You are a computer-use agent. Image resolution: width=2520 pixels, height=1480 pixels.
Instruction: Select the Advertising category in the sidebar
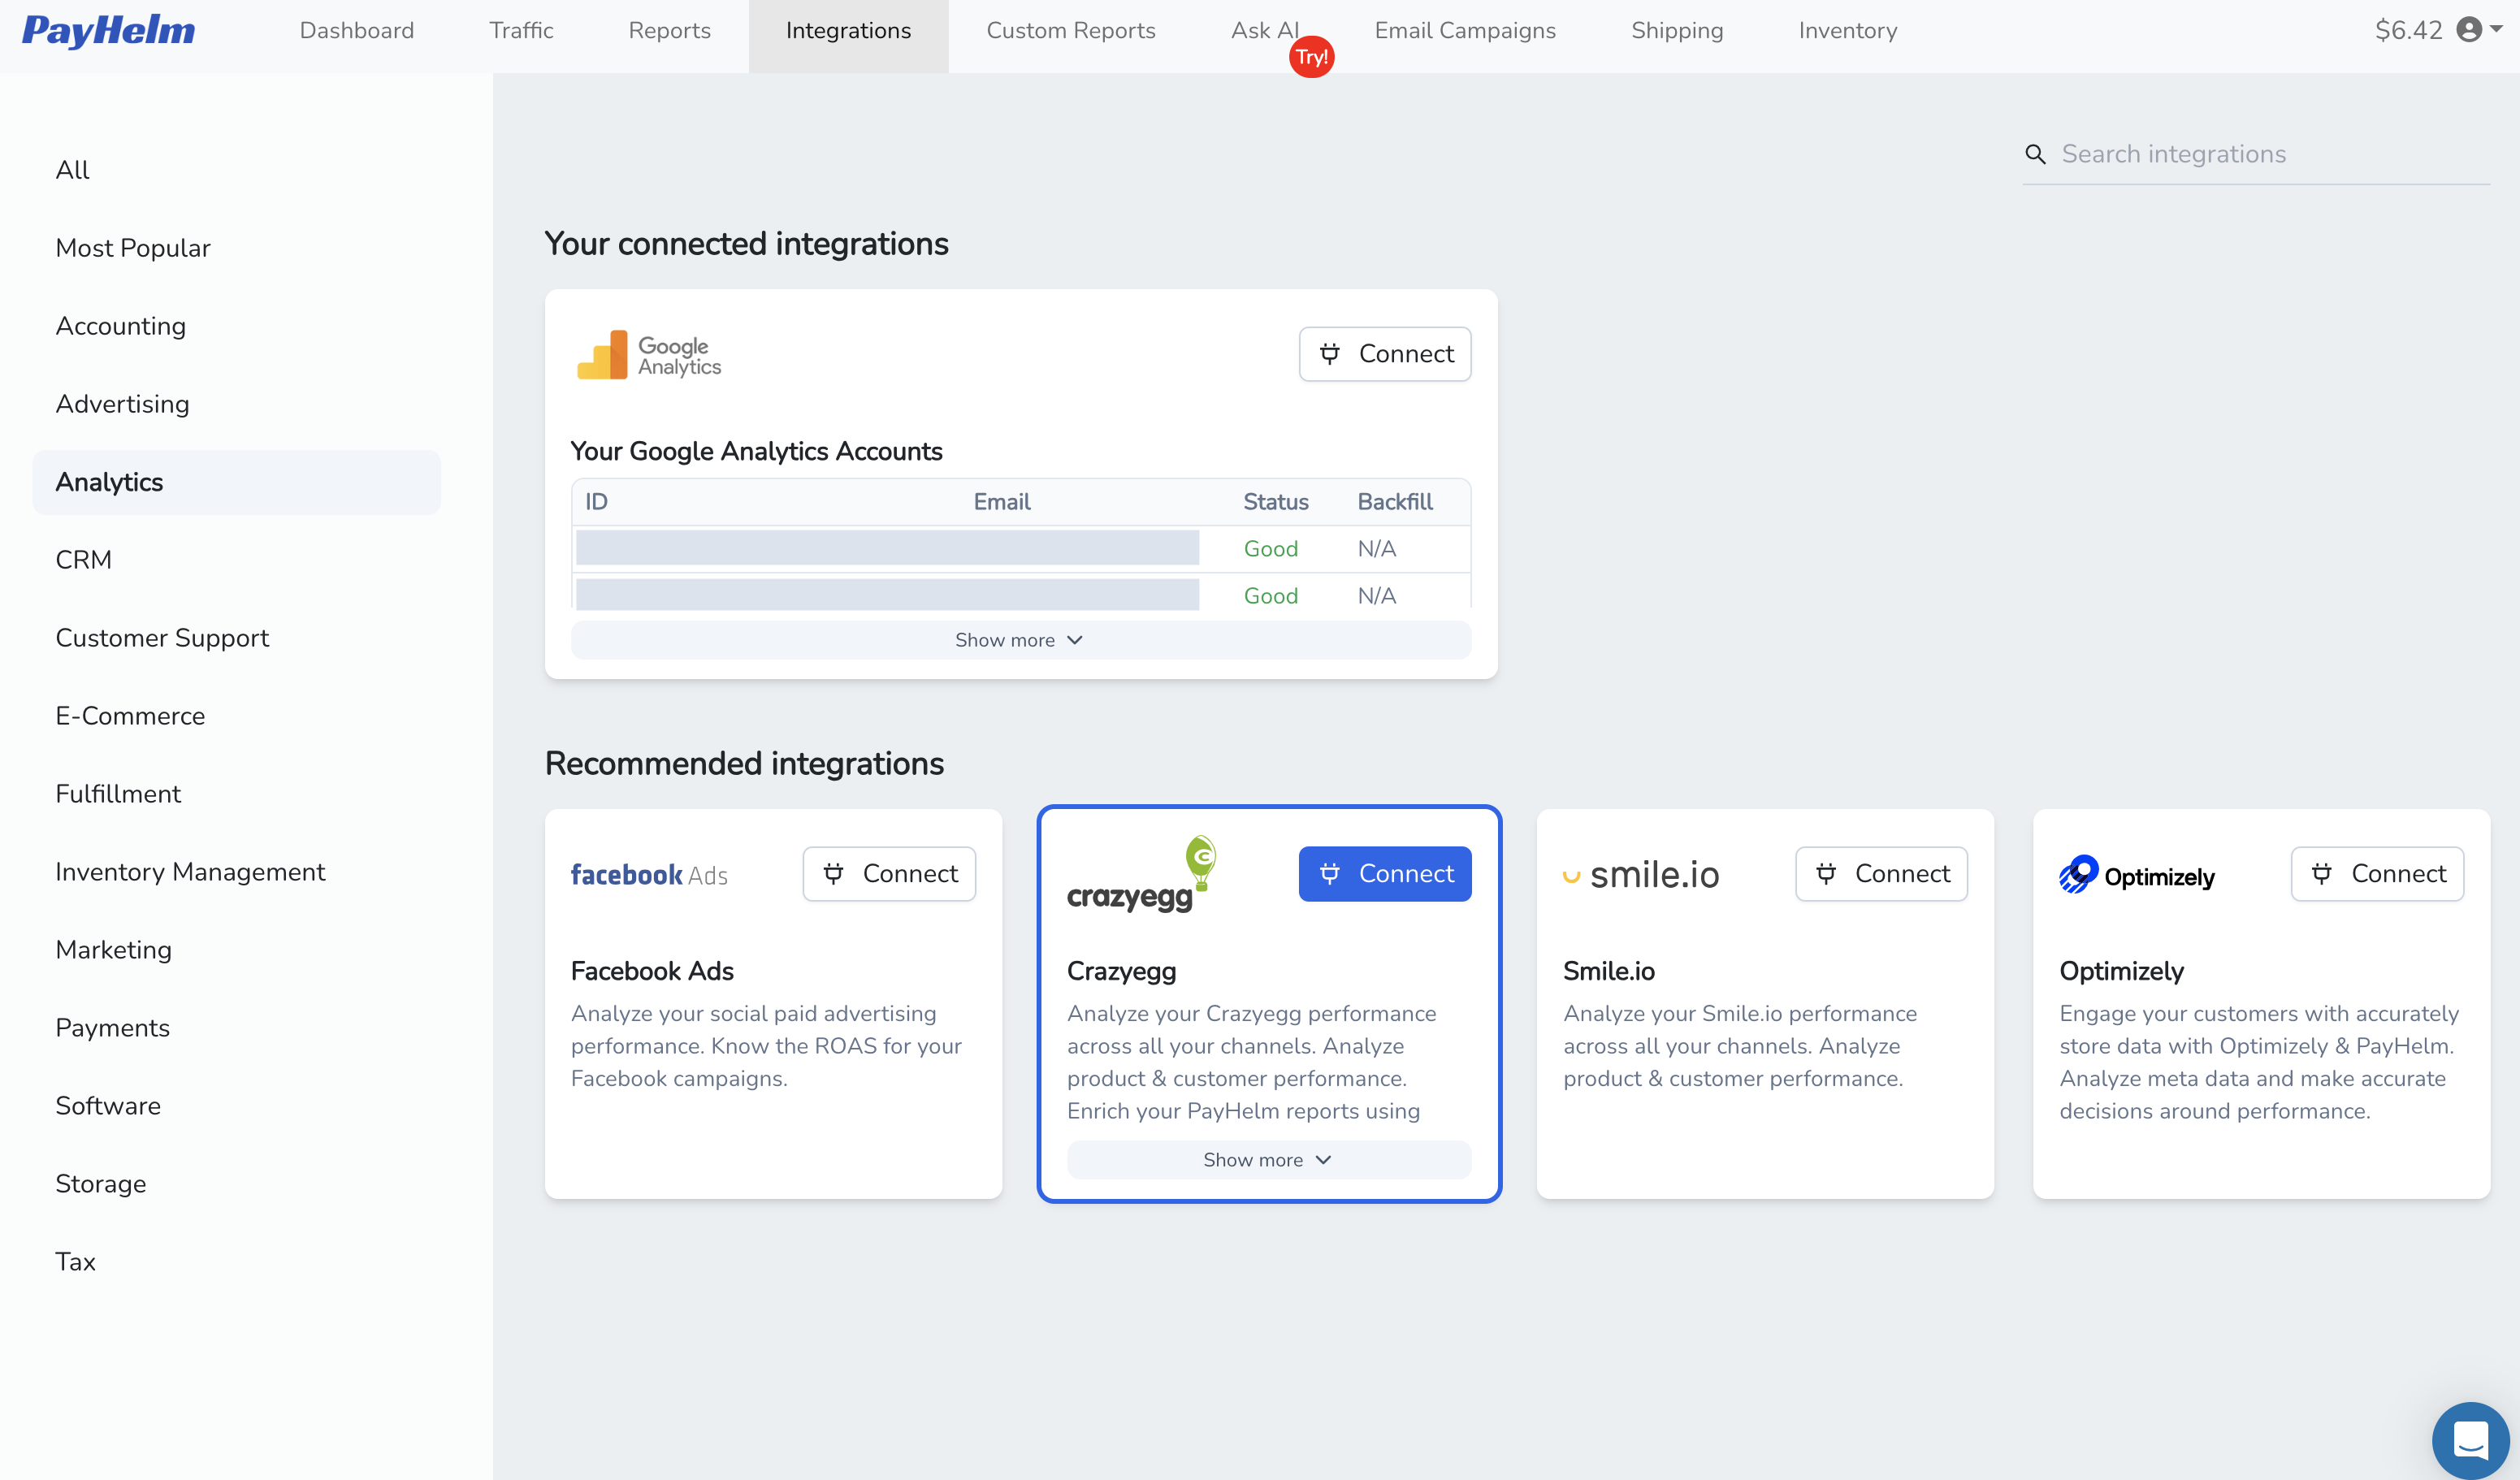point(122,404)
